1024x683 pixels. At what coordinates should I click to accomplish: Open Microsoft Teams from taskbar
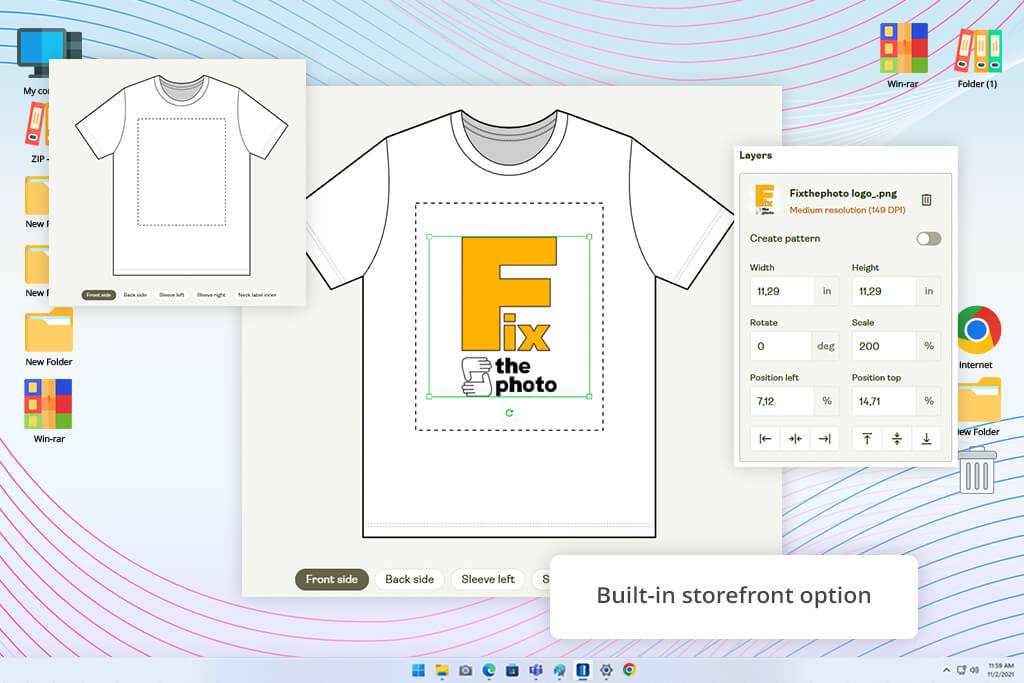[x=536, y=669]
